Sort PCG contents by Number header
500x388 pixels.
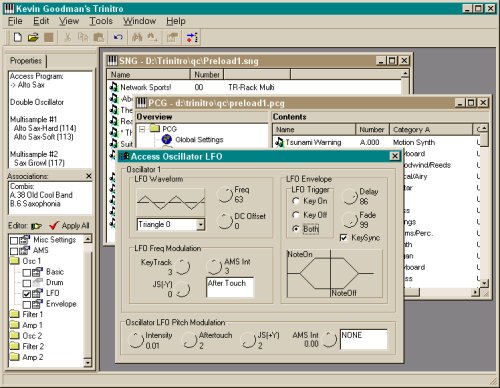pos(372,129)
